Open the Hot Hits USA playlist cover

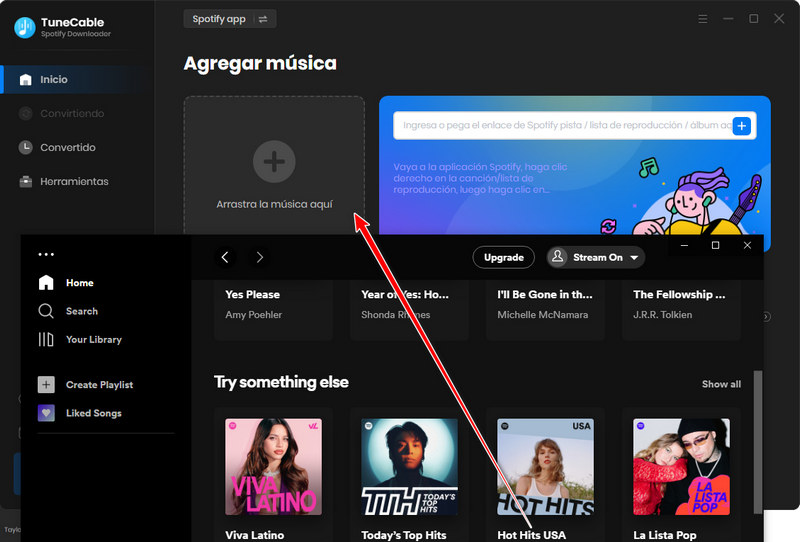(x=545, y=466)
